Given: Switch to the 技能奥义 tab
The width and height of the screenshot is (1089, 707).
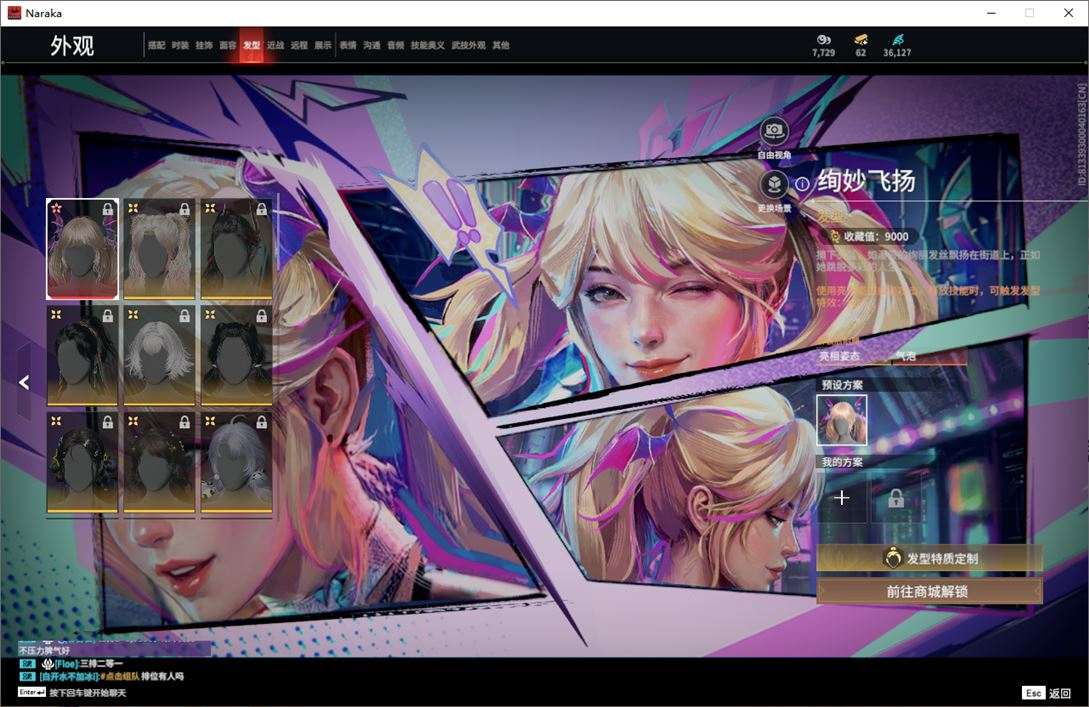Looking at the screenshot, I should 427,45.
